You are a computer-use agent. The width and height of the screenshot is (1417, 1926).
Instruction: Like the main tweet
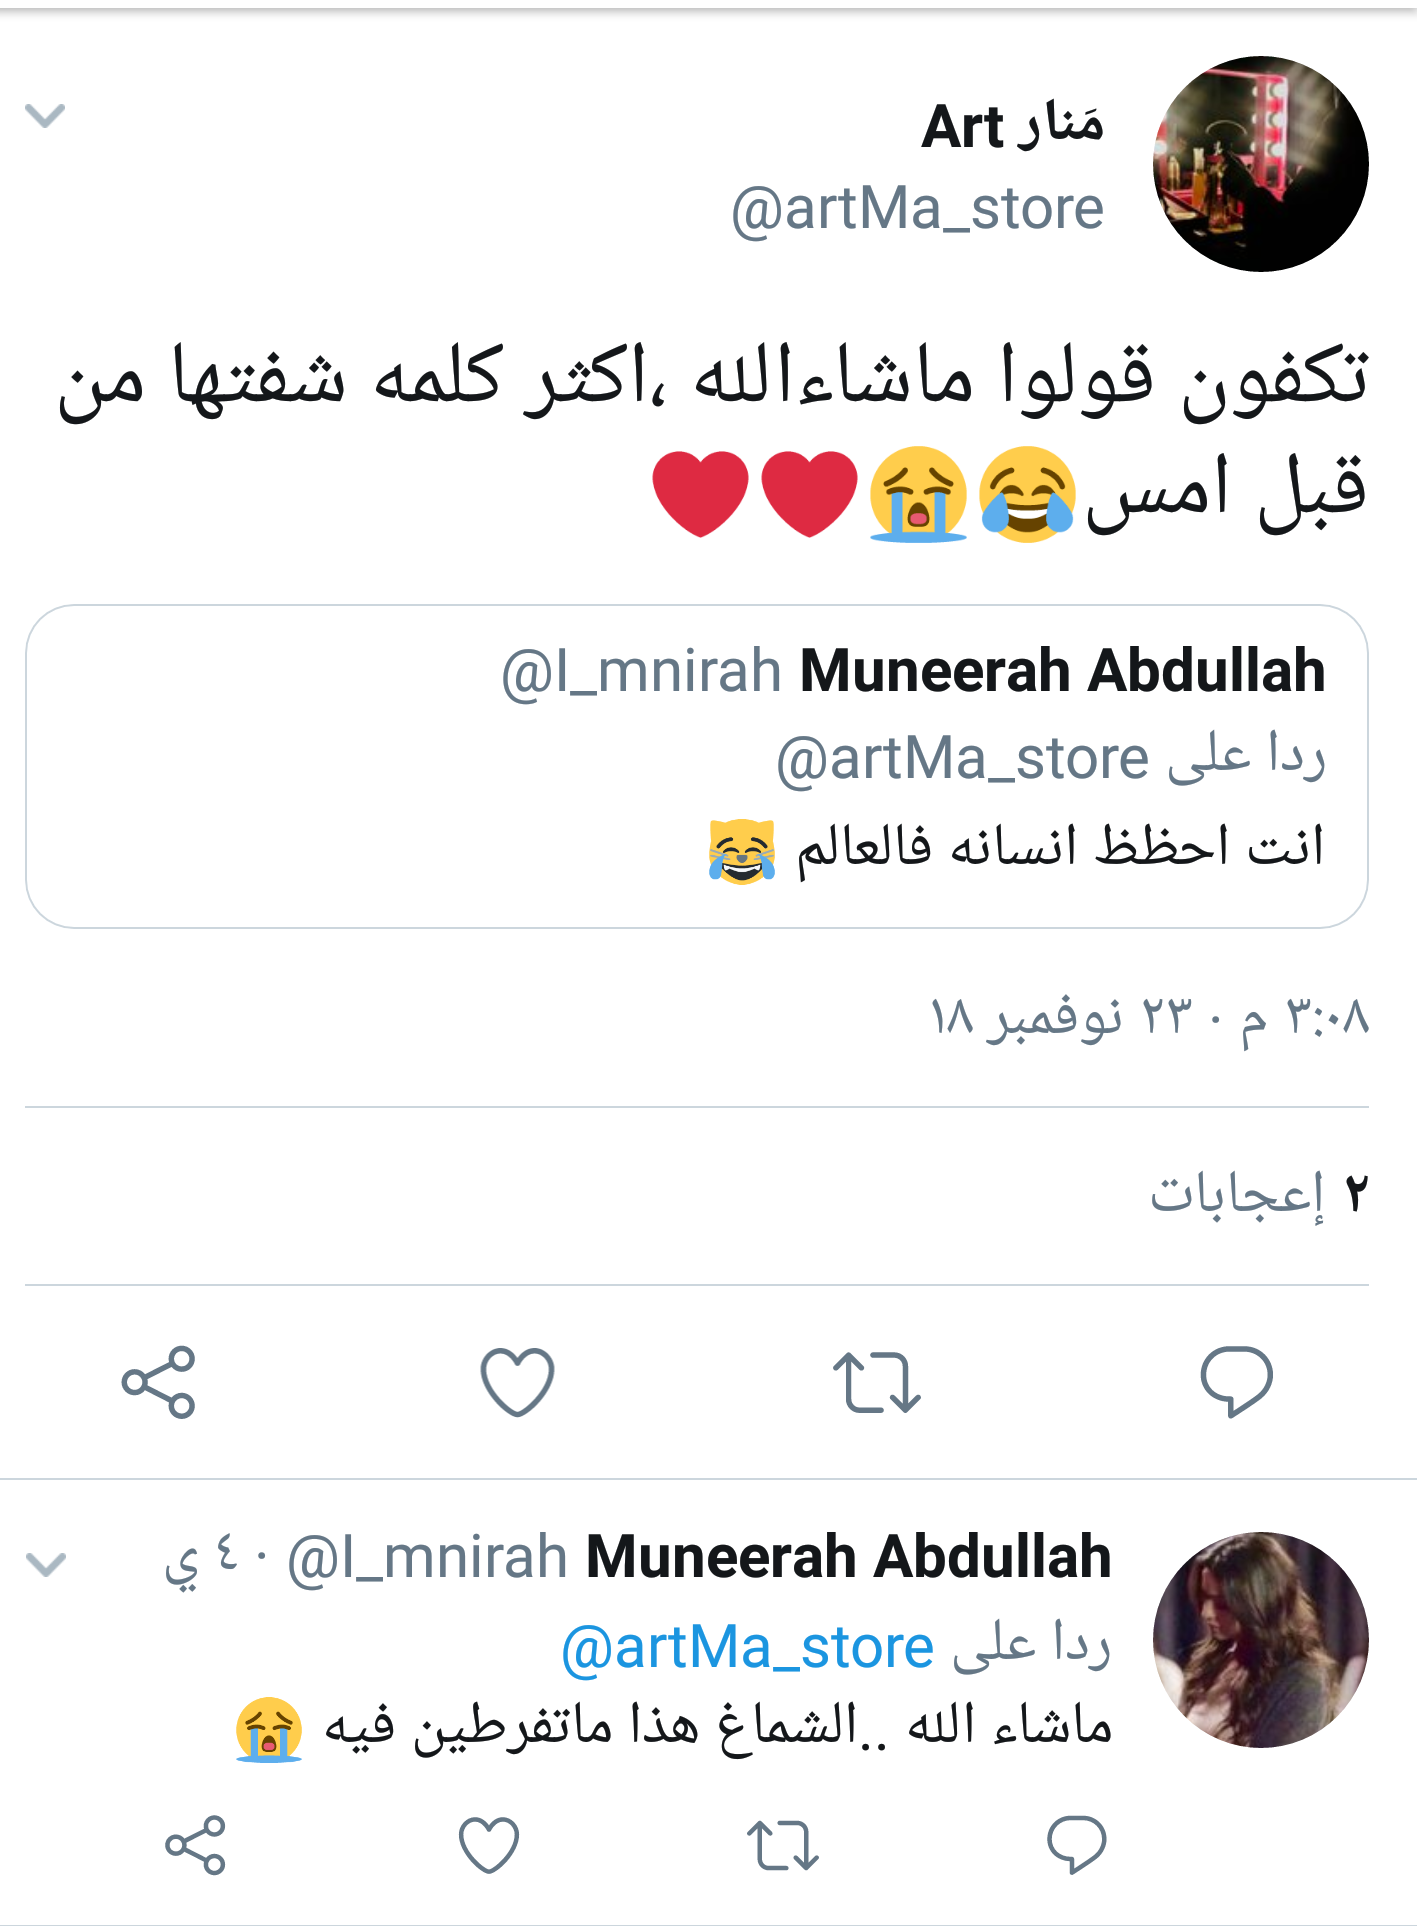517,1382
